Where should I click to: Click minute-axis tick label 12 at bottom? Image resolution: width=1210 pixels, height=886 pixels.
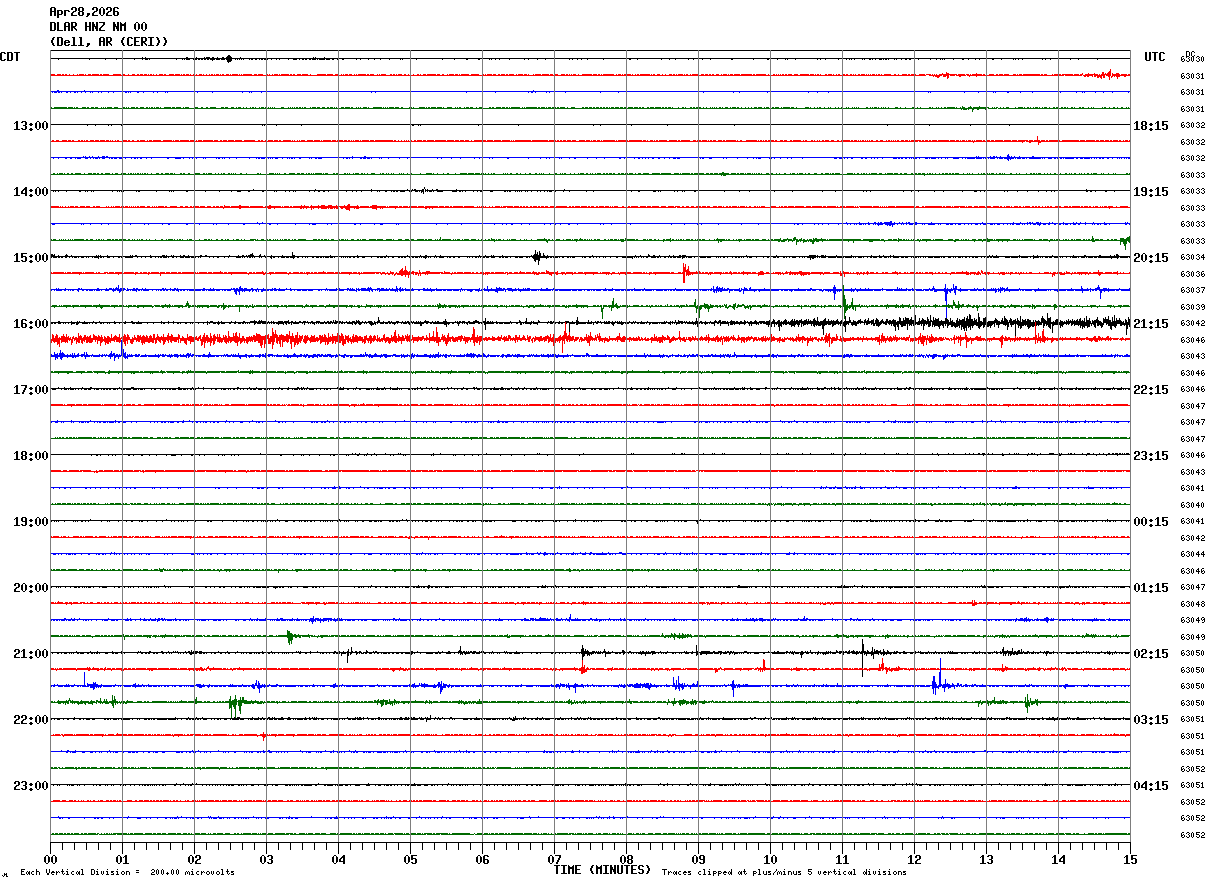tap(914, 859)
